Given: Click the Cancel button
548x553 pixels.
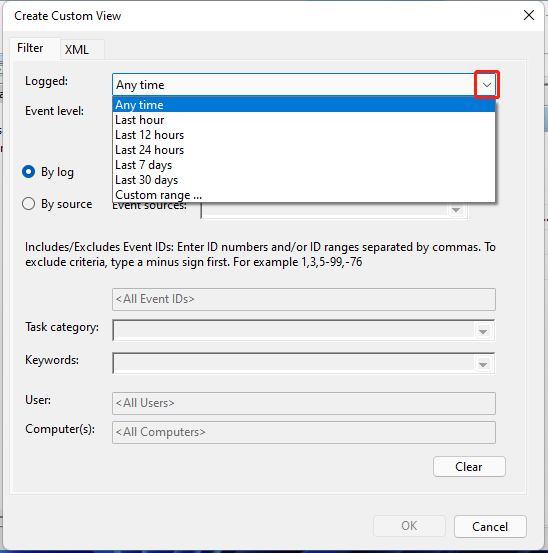Looking at the screenshot, I should pyautogui.click(x=490, y=526).
